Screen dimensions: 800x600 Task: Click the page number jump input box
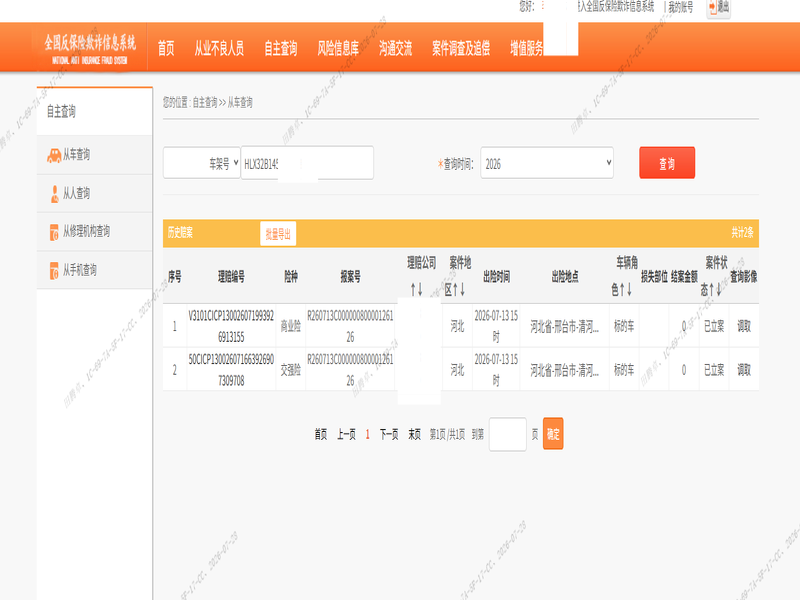(x=508, y=434)
